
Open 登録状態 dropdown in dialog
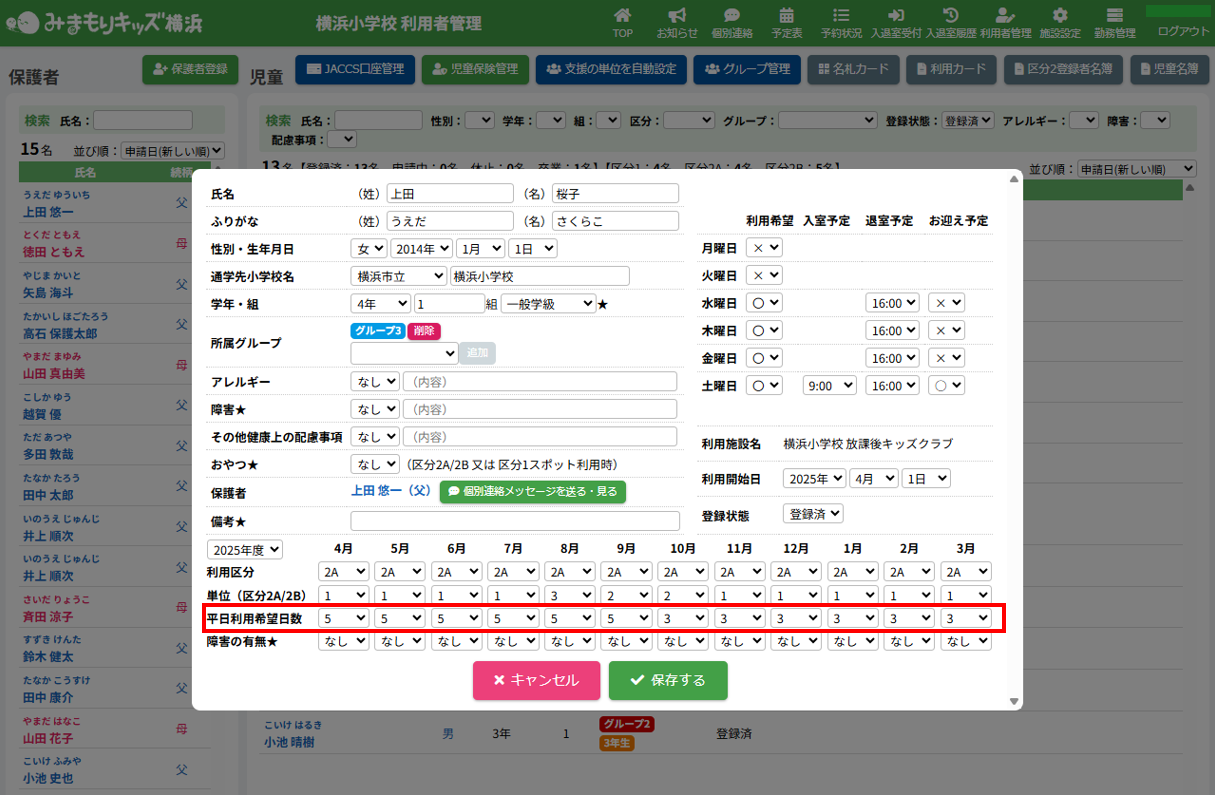[813, 513]
